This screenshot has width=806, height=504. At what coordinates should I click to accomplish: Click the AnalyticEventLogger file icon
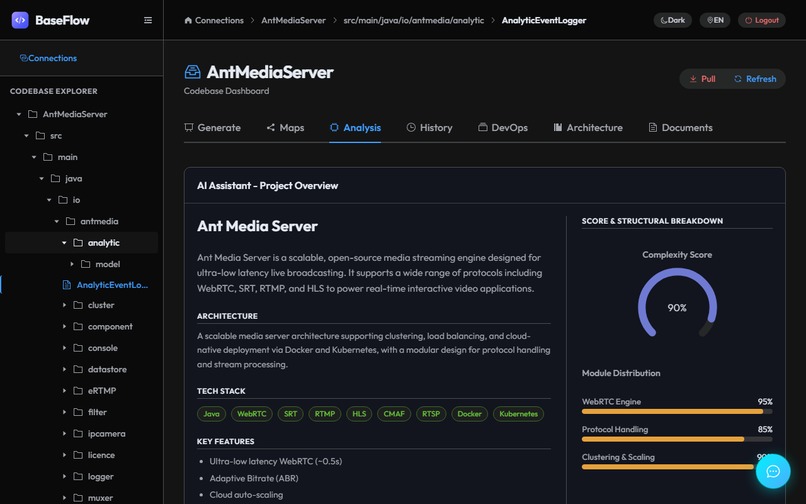(x=66, y=285)
